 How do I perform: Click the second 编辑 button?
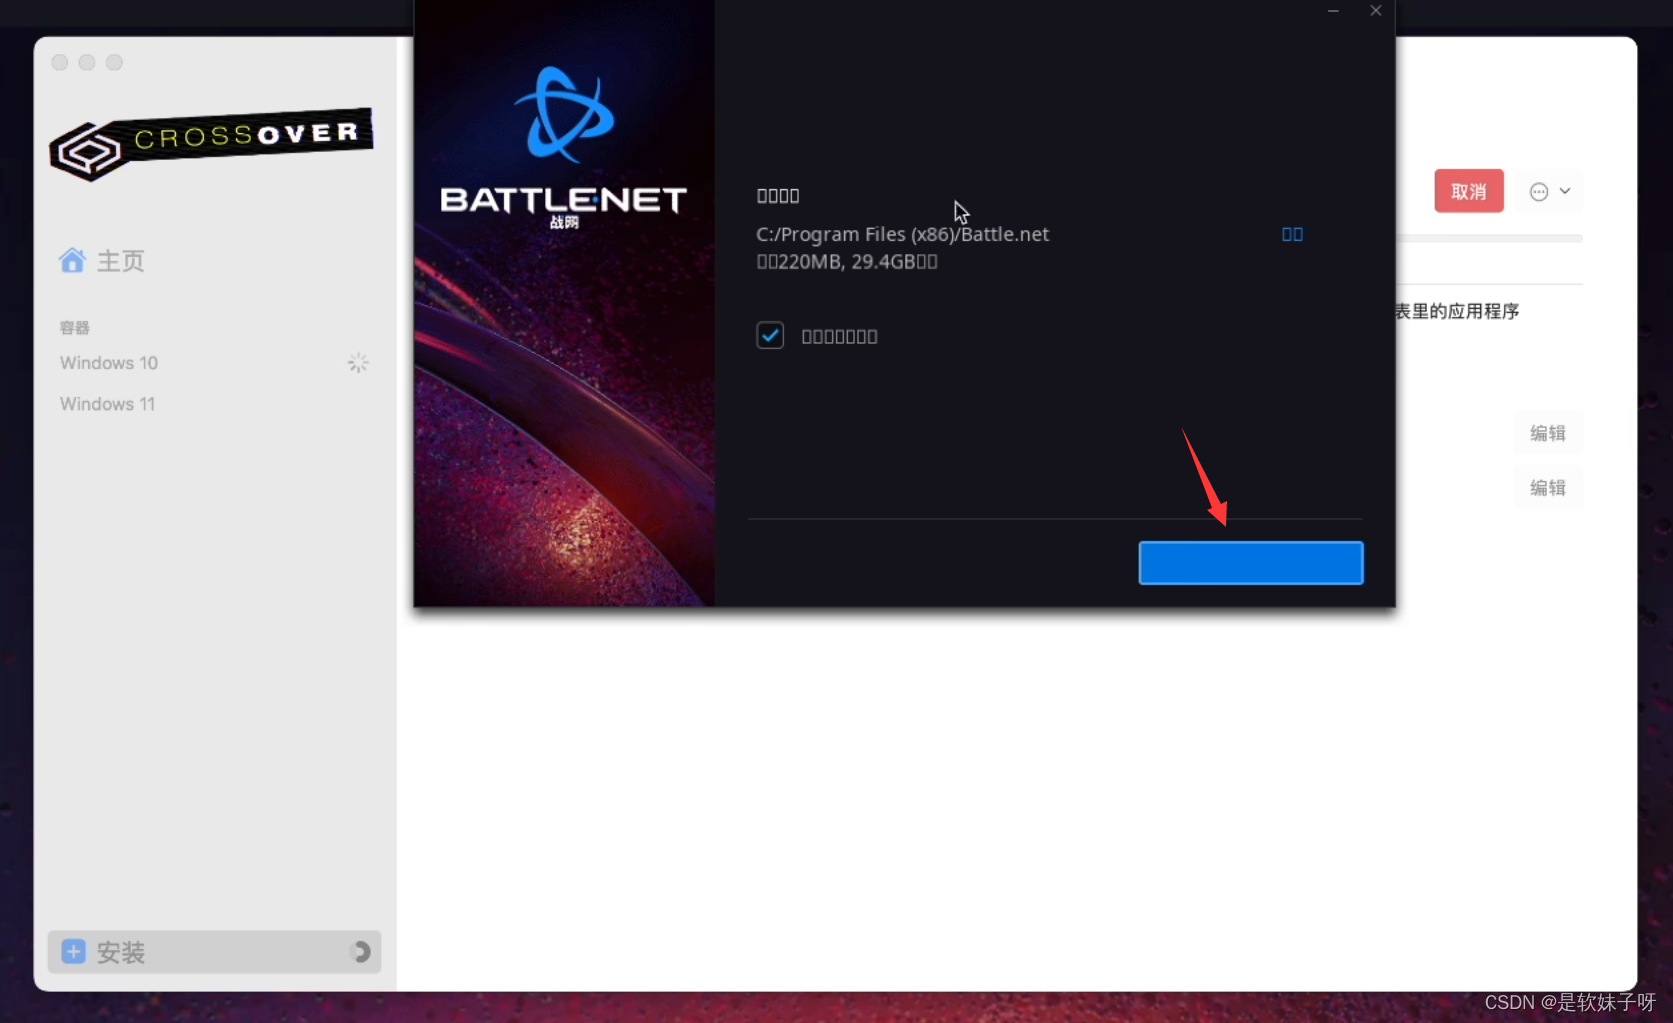[1548, 488]
